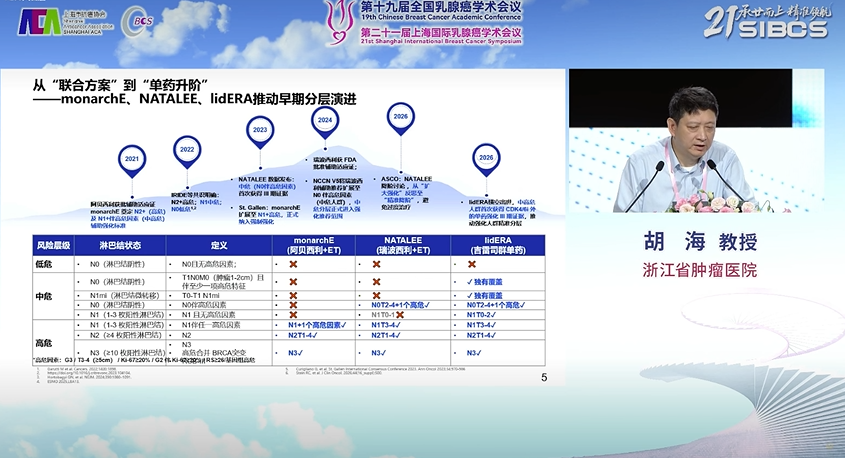
Task: Click the 风险层级 column header
Action: point(53,245)
